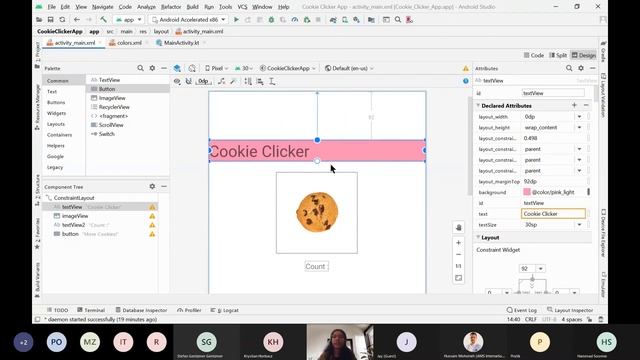Viewport: 640px width, 360px height.
Task: Switch the editor to Design view
Action: click(584, 55)
